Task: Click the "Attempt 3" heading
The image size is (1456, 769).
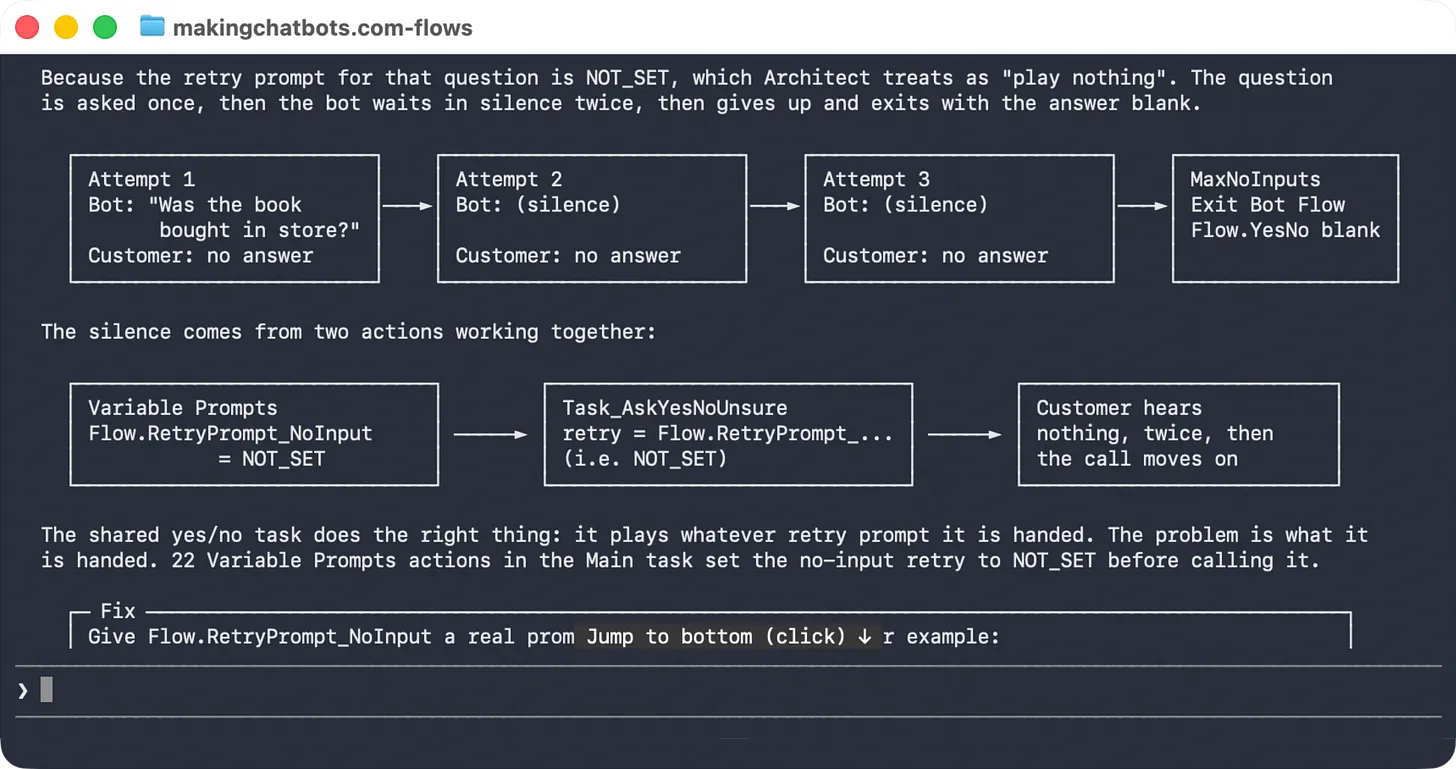Action: 876,180
